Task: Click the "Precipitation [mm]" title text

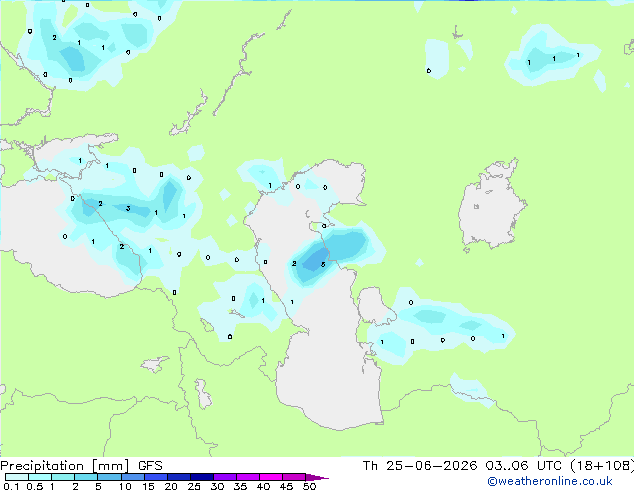Action: tap(65, 466)
